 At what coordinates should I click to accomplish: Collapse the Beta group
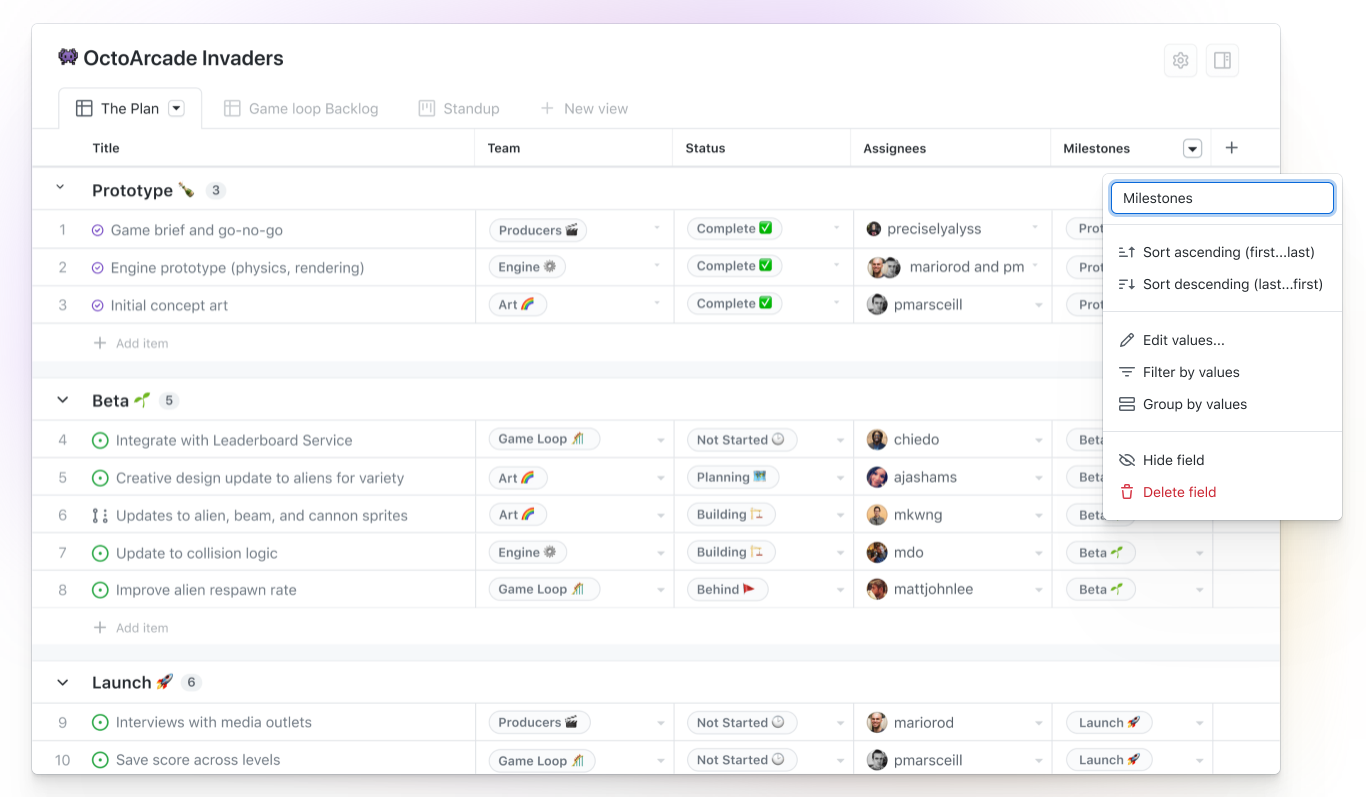pyautogui.click(x=62, y=400)
